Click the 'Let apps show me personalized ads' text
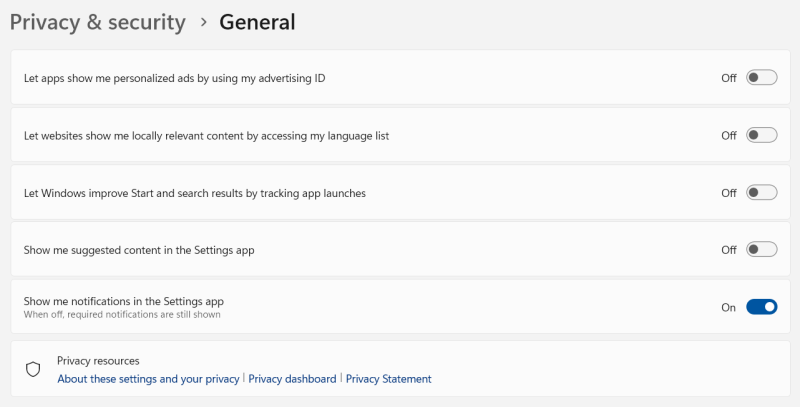The width and height of the screenshot is (800, 407). 175,78
